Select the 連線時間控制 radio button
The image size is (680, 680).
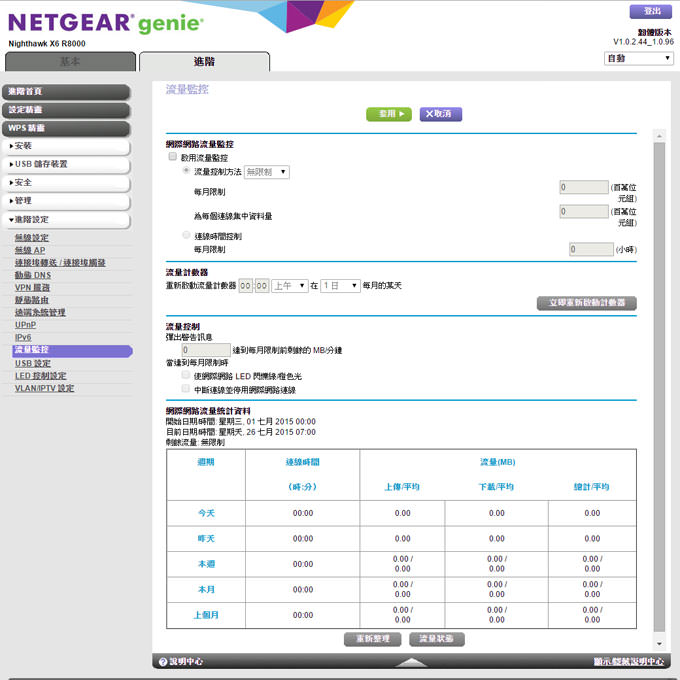(186, 235)
